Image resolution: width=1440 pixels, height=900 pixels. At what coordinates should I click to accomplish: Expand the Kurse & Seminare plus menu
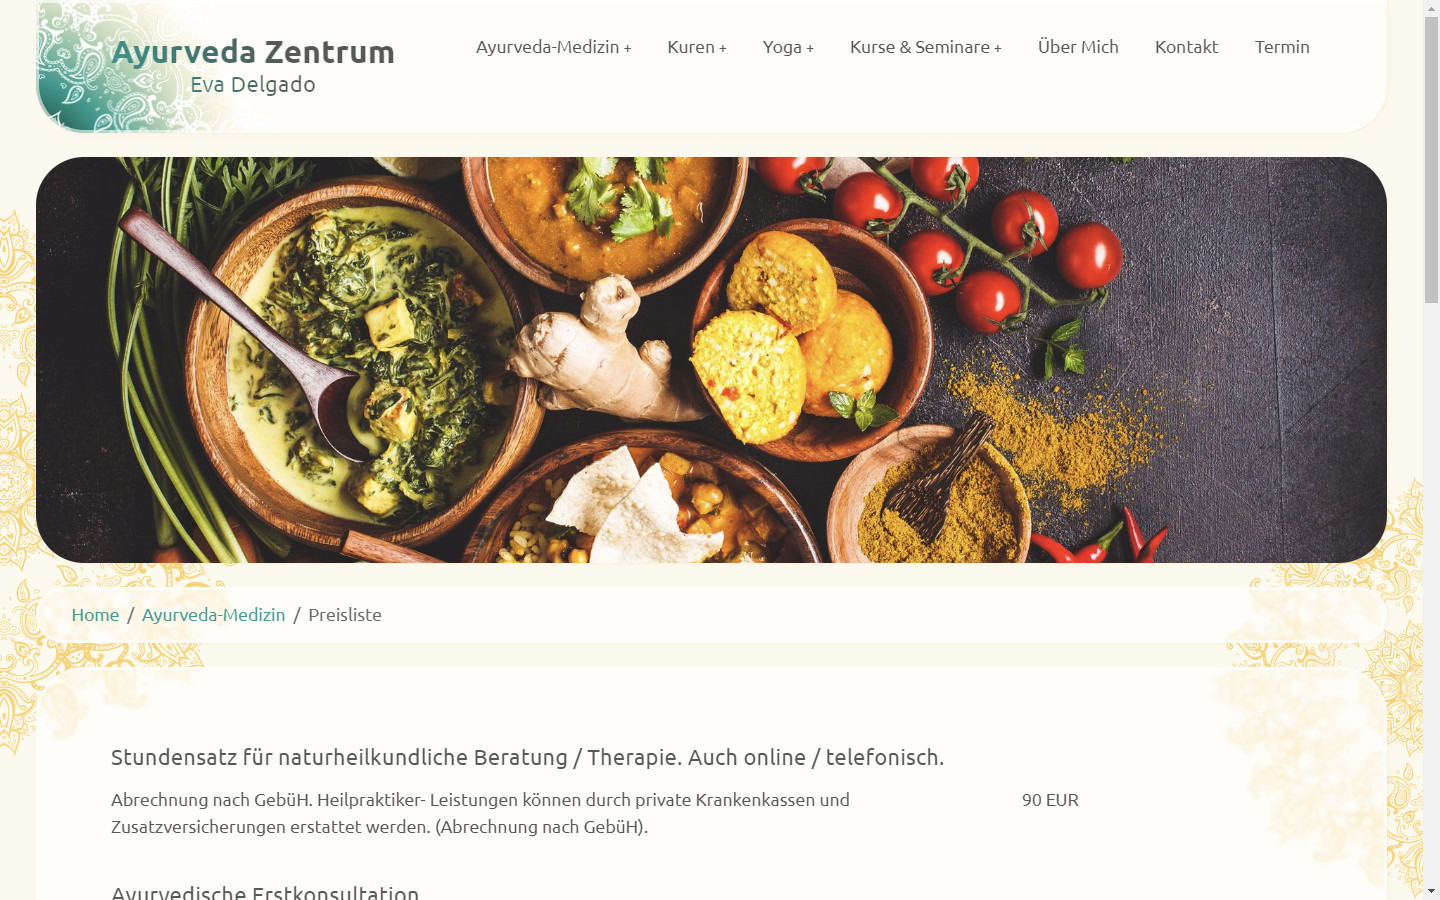[926, 47]
